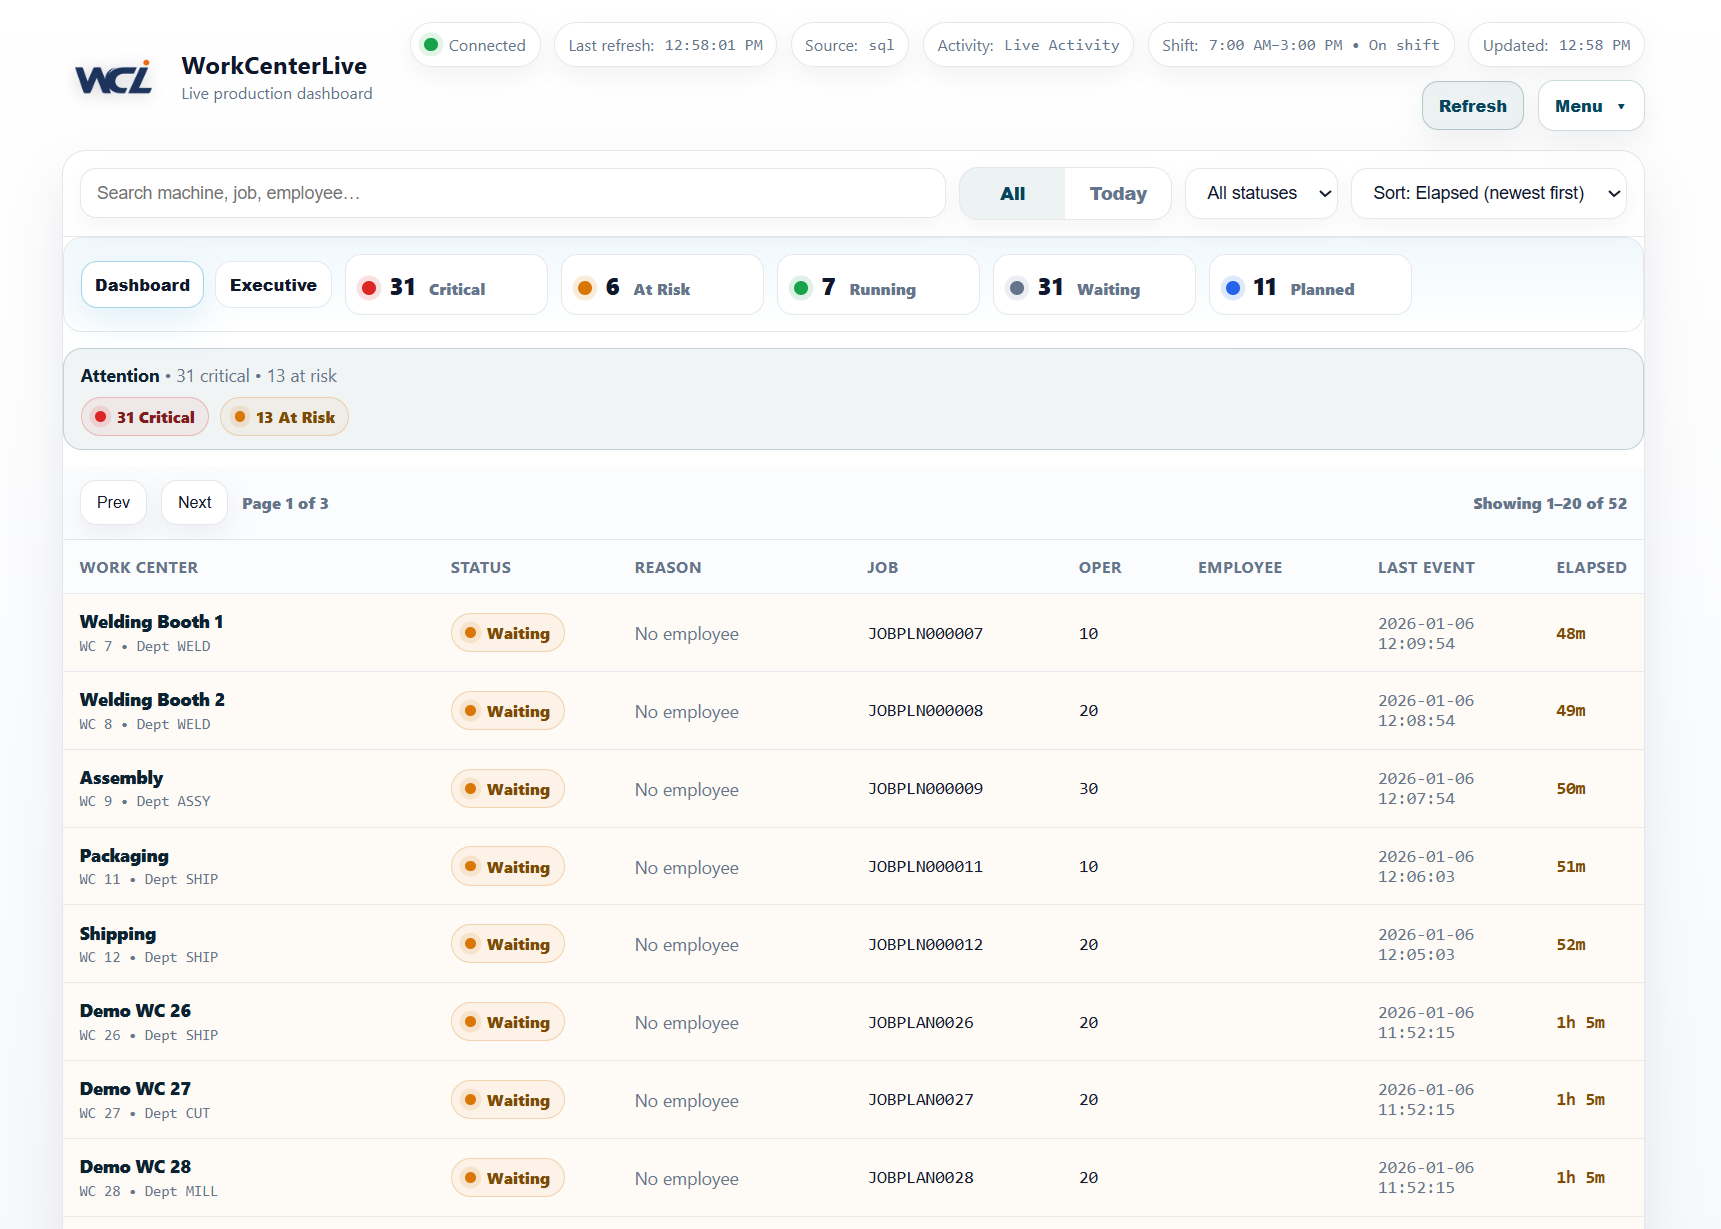
Task: Click the WCL logo icon
Action: [112, 77]
